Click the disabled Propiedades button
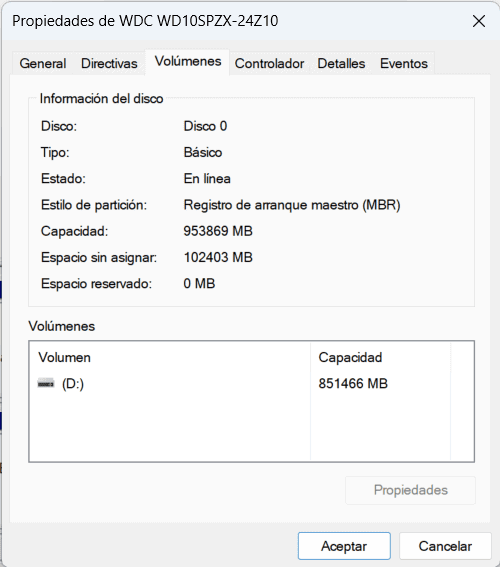Viewport: 500px width, 567px height. [x=411, y=490]
